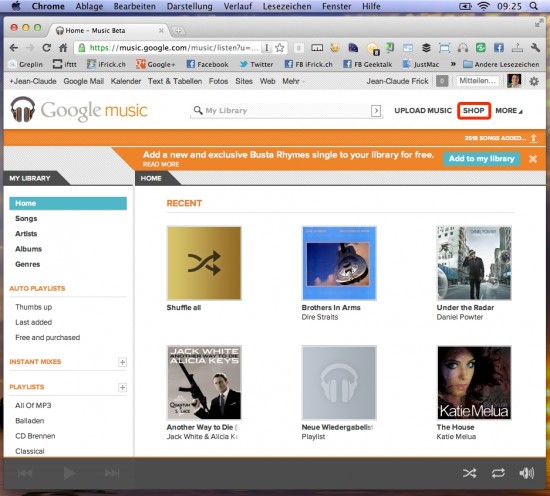
Task: Click the Wi-Fi status icon in menu bar
Action: tap(483, 6)
